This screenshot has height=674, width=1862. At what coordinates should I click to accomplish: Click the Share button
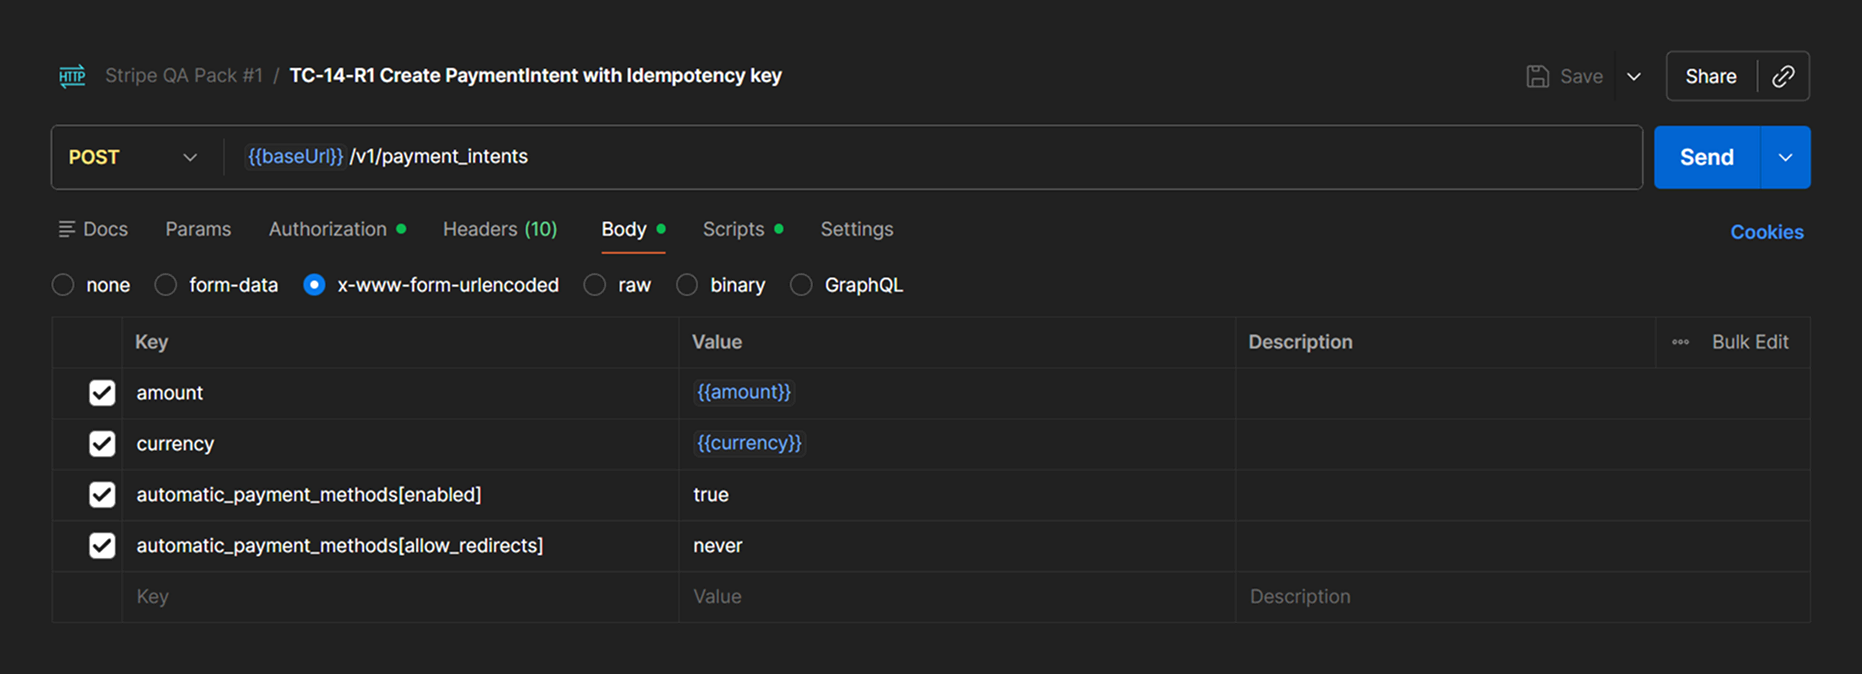1711,76
